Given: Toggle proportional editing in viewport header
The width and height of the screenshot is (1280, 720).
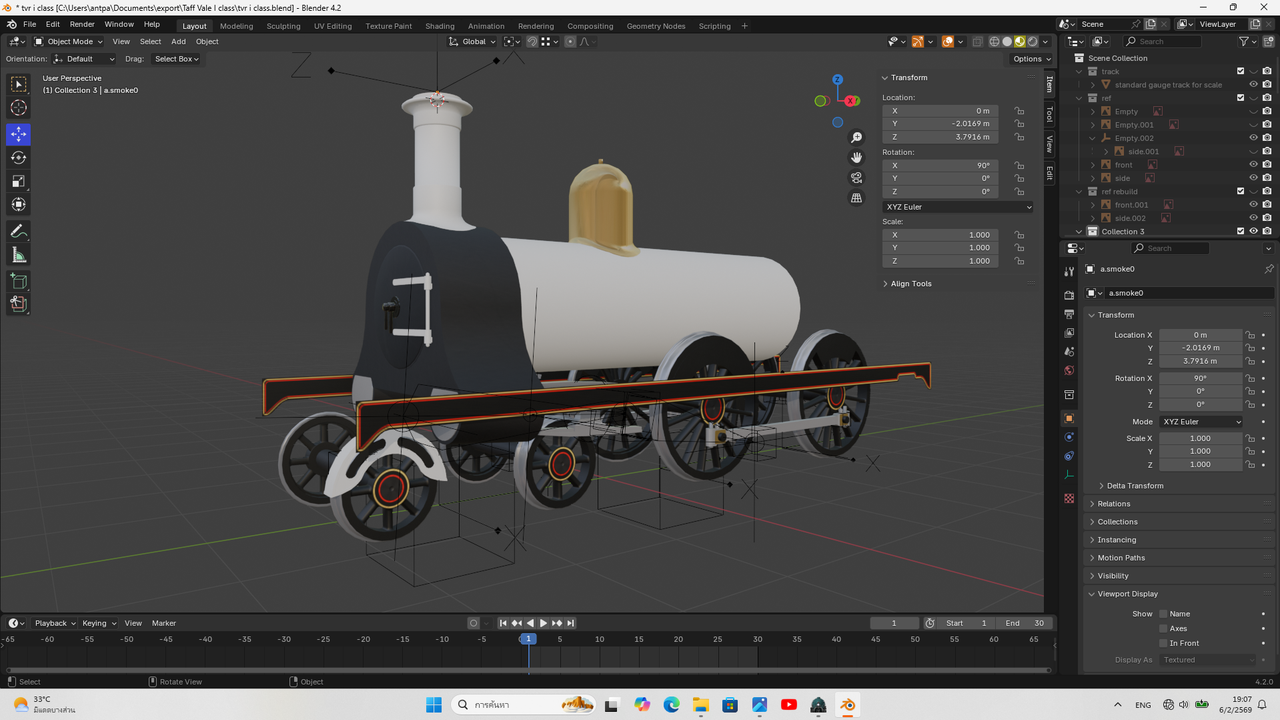Looking at the screenshot, I should pos(570,42).
